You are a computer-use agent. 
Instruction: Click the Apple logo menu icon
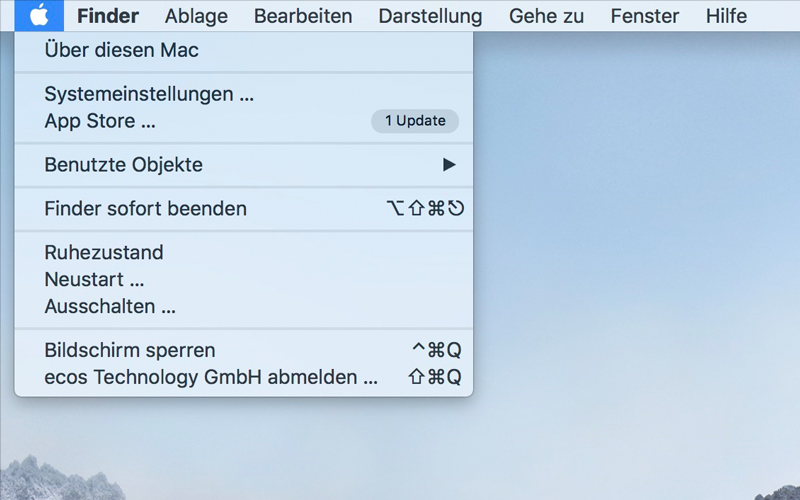coord(39,16)
